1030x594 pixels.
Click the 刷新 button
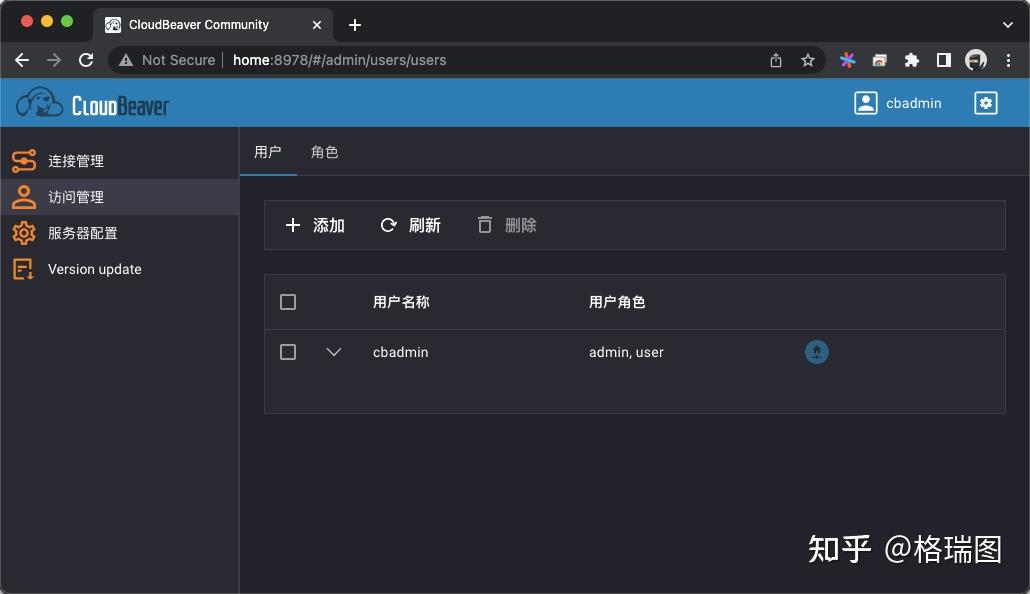point(411,225)
